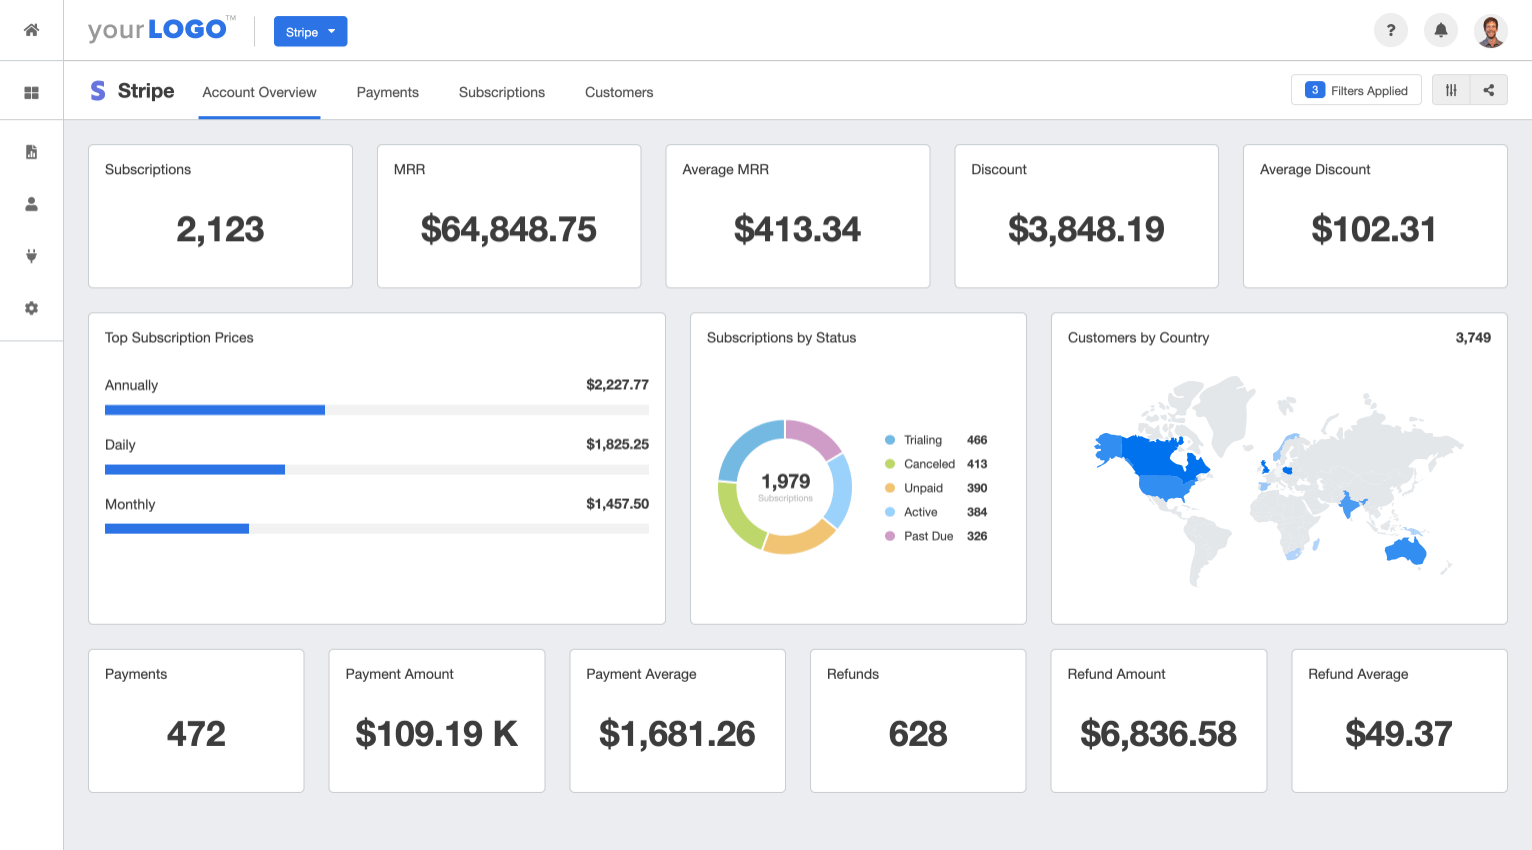
Task: Open the notifications bell
Action: (x=1440, y=30)
